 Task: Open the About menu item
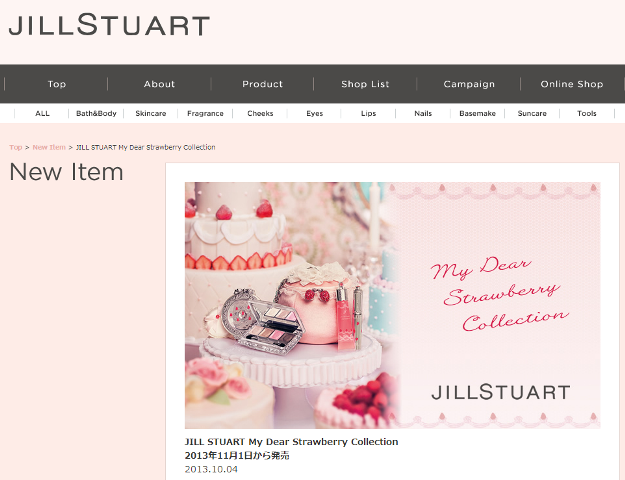point(159,84)
